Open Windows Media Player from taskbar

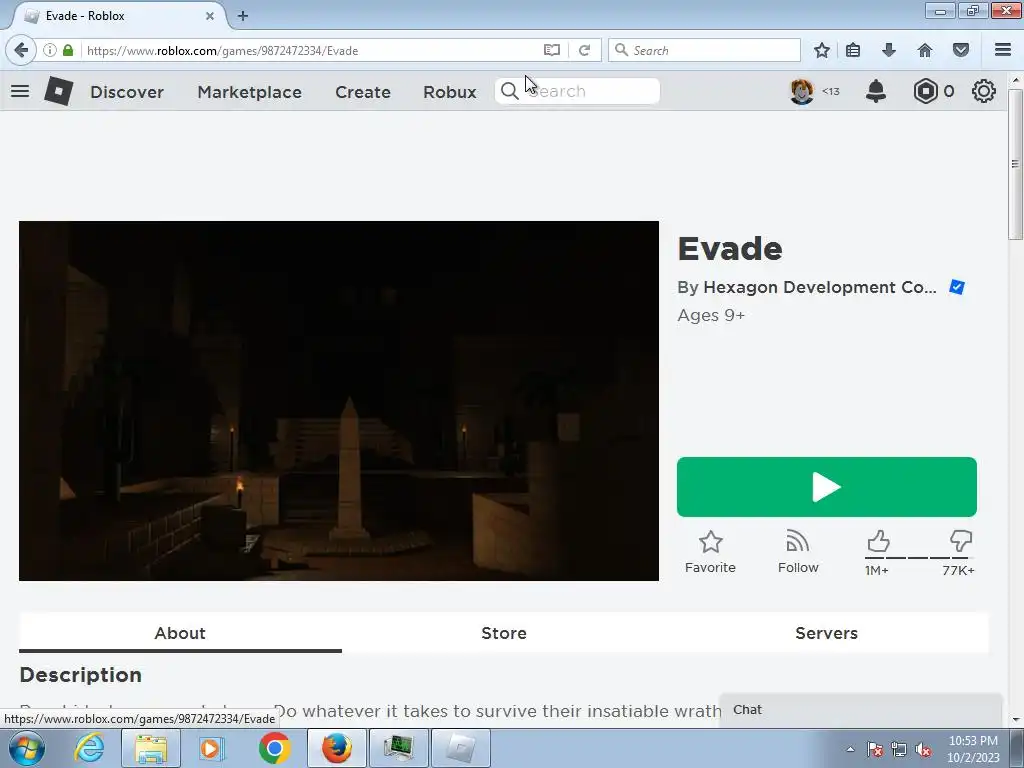[x=210, y=748]
